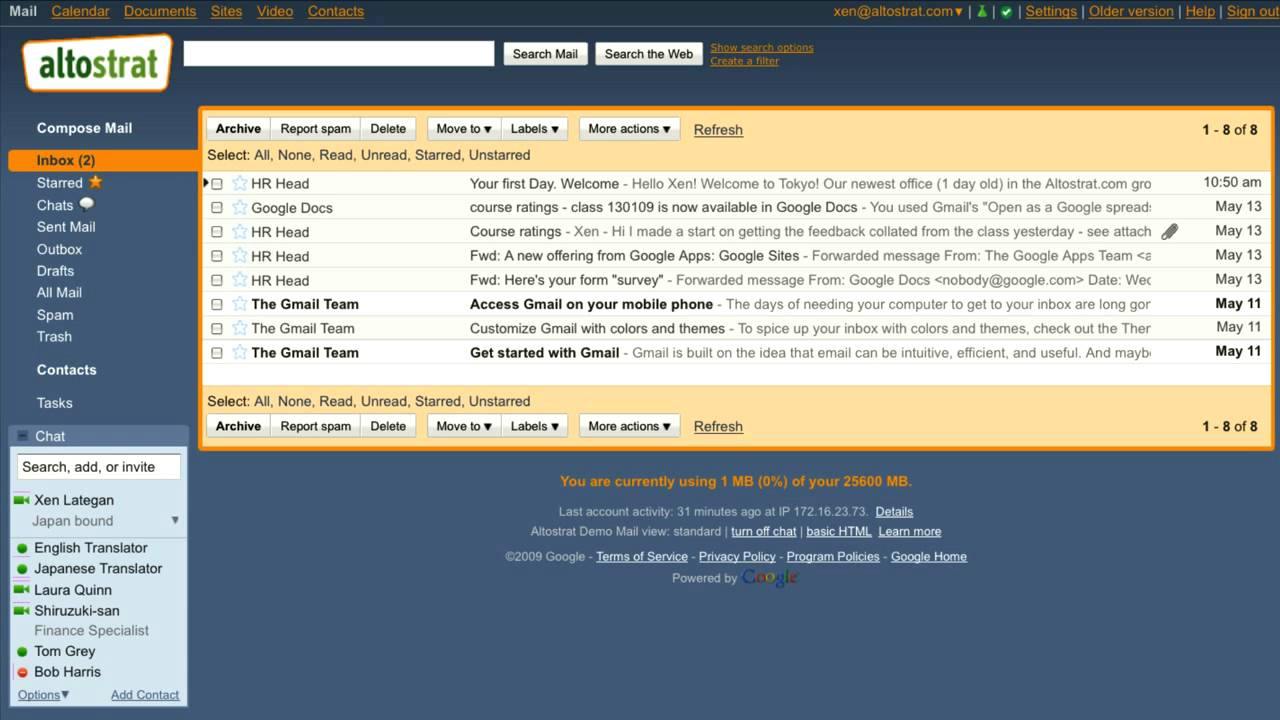The width and height of the screenshot is (1280, 720).
Task: Click Bob Harris's red busy status icon
Action: pos(22,673)
